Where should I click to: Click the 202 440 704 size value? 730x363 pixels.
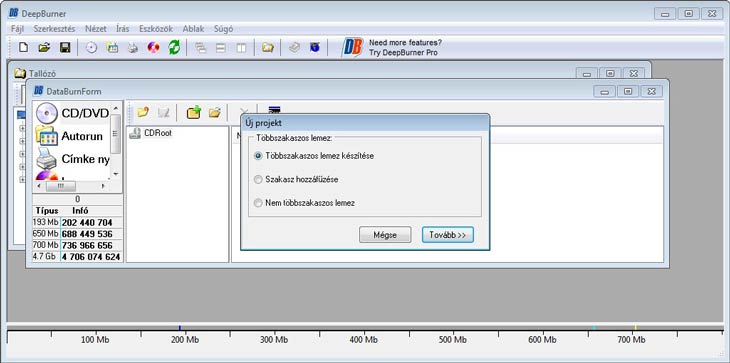(87, 222)
